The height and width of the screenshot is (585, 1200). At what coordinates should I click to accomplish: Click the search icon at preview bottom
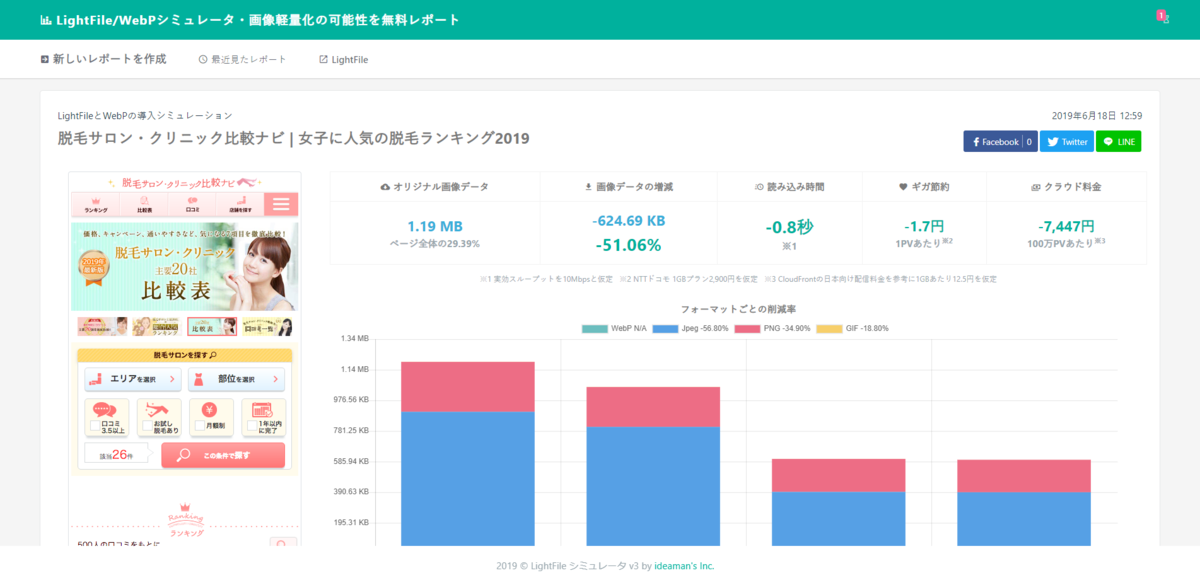pyautogui.click(x=283, y=546)
